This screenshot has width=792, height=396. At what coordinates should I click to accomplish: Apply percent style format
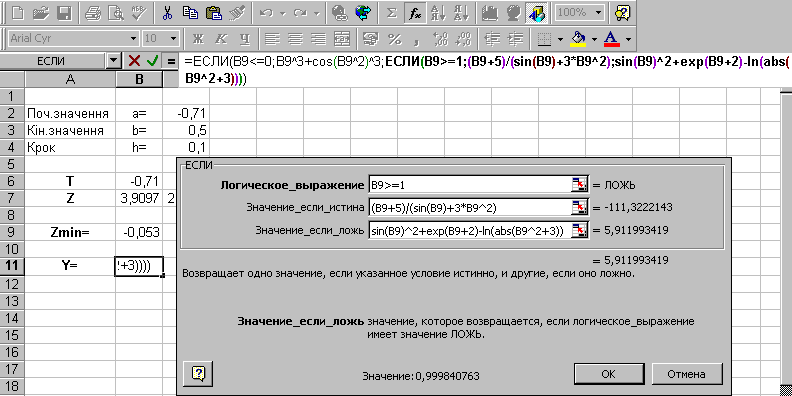395,38
